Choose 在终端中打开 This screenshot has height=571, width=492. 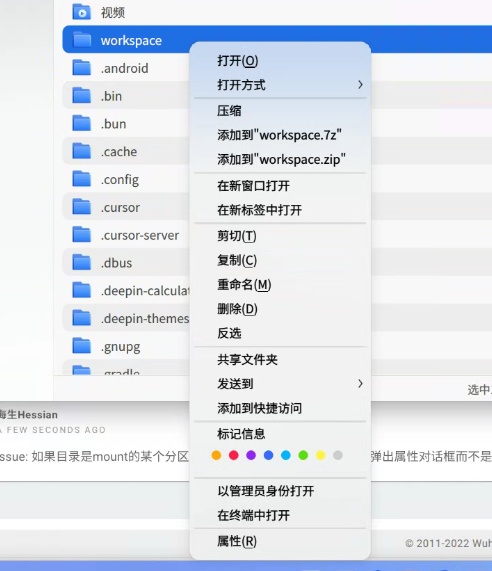pyautogui.click(x=280, y=515)
